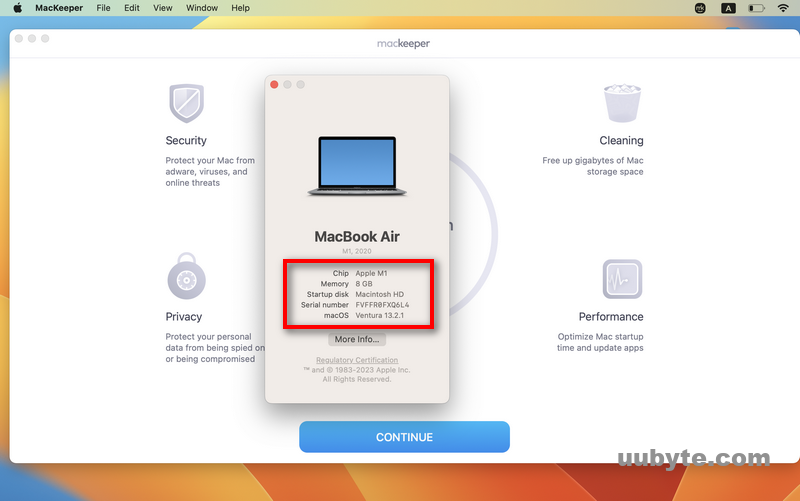The height and width of the screenshot is (501, 800).
Task: Open the Edit menu
Action: 132,8
